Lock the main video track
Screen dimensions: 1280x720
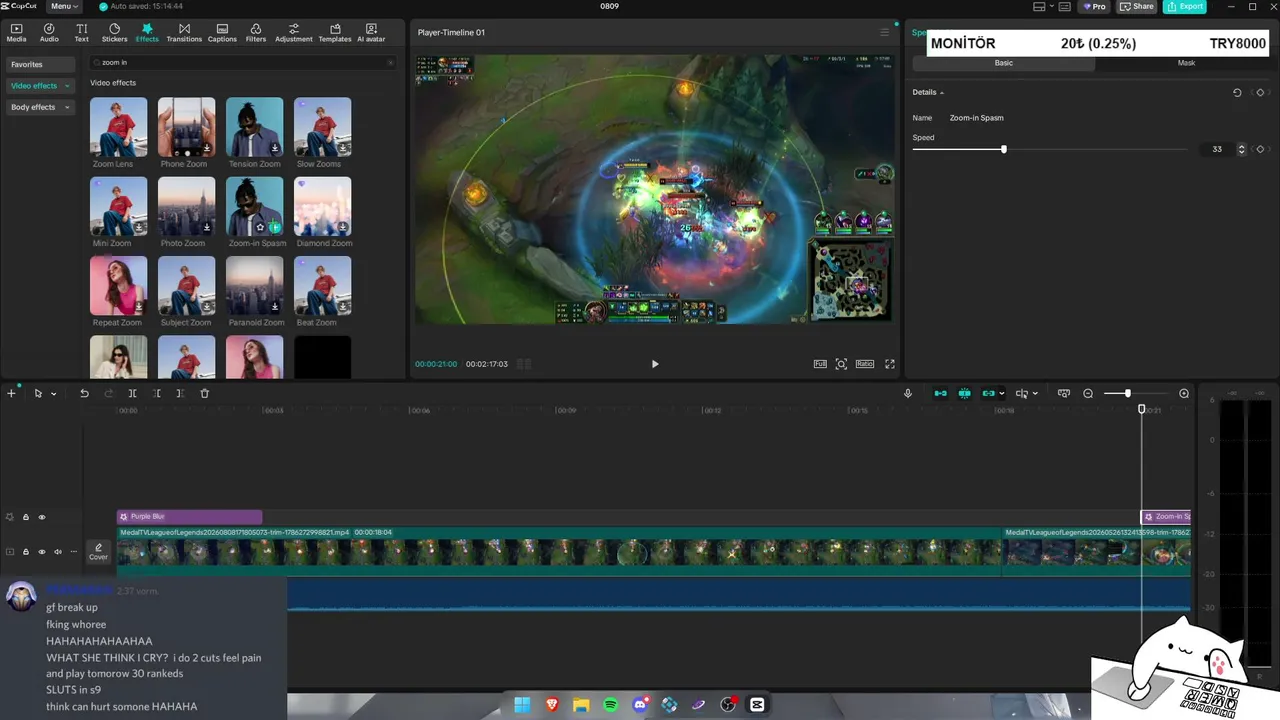click(26, 551)
